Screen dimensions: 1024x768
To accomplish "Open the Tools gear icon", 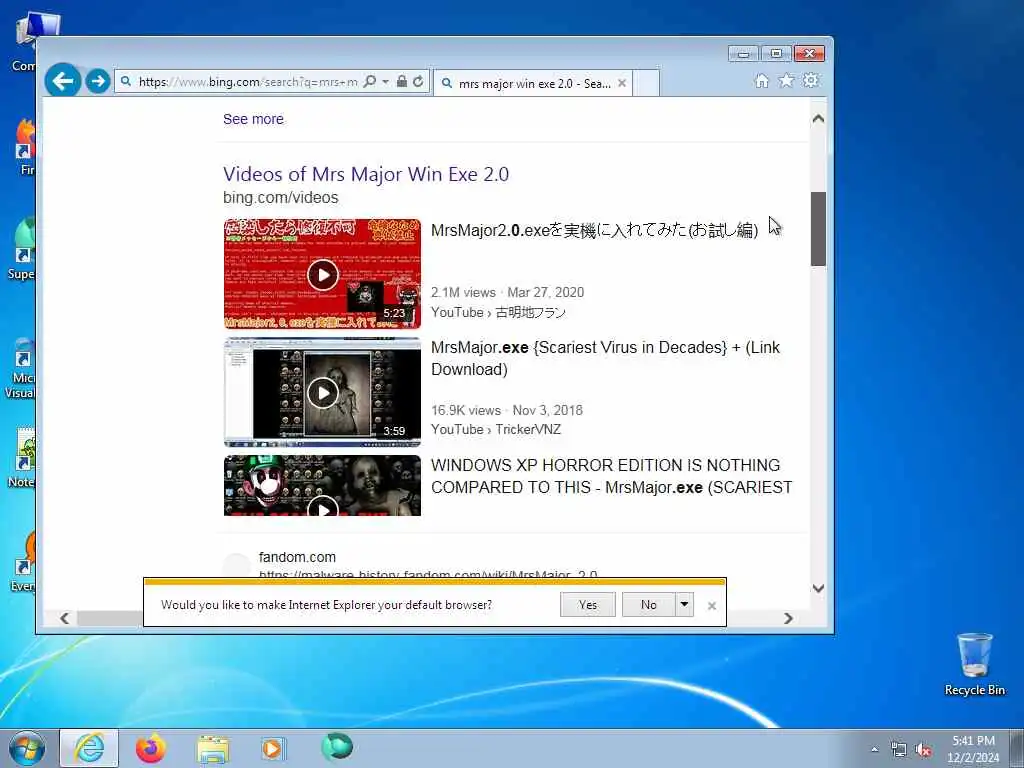I will pyautogui.click(x=811, y=80).
